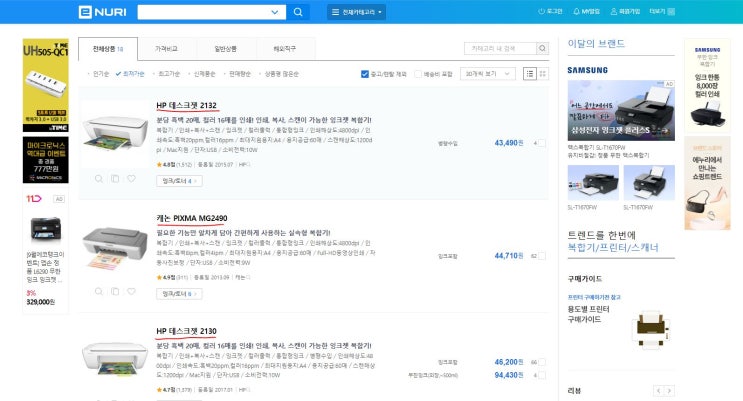Uncheck the 중고/렌탈 제외 checkbox
743x401 pixels.
(x=364, y=74)
